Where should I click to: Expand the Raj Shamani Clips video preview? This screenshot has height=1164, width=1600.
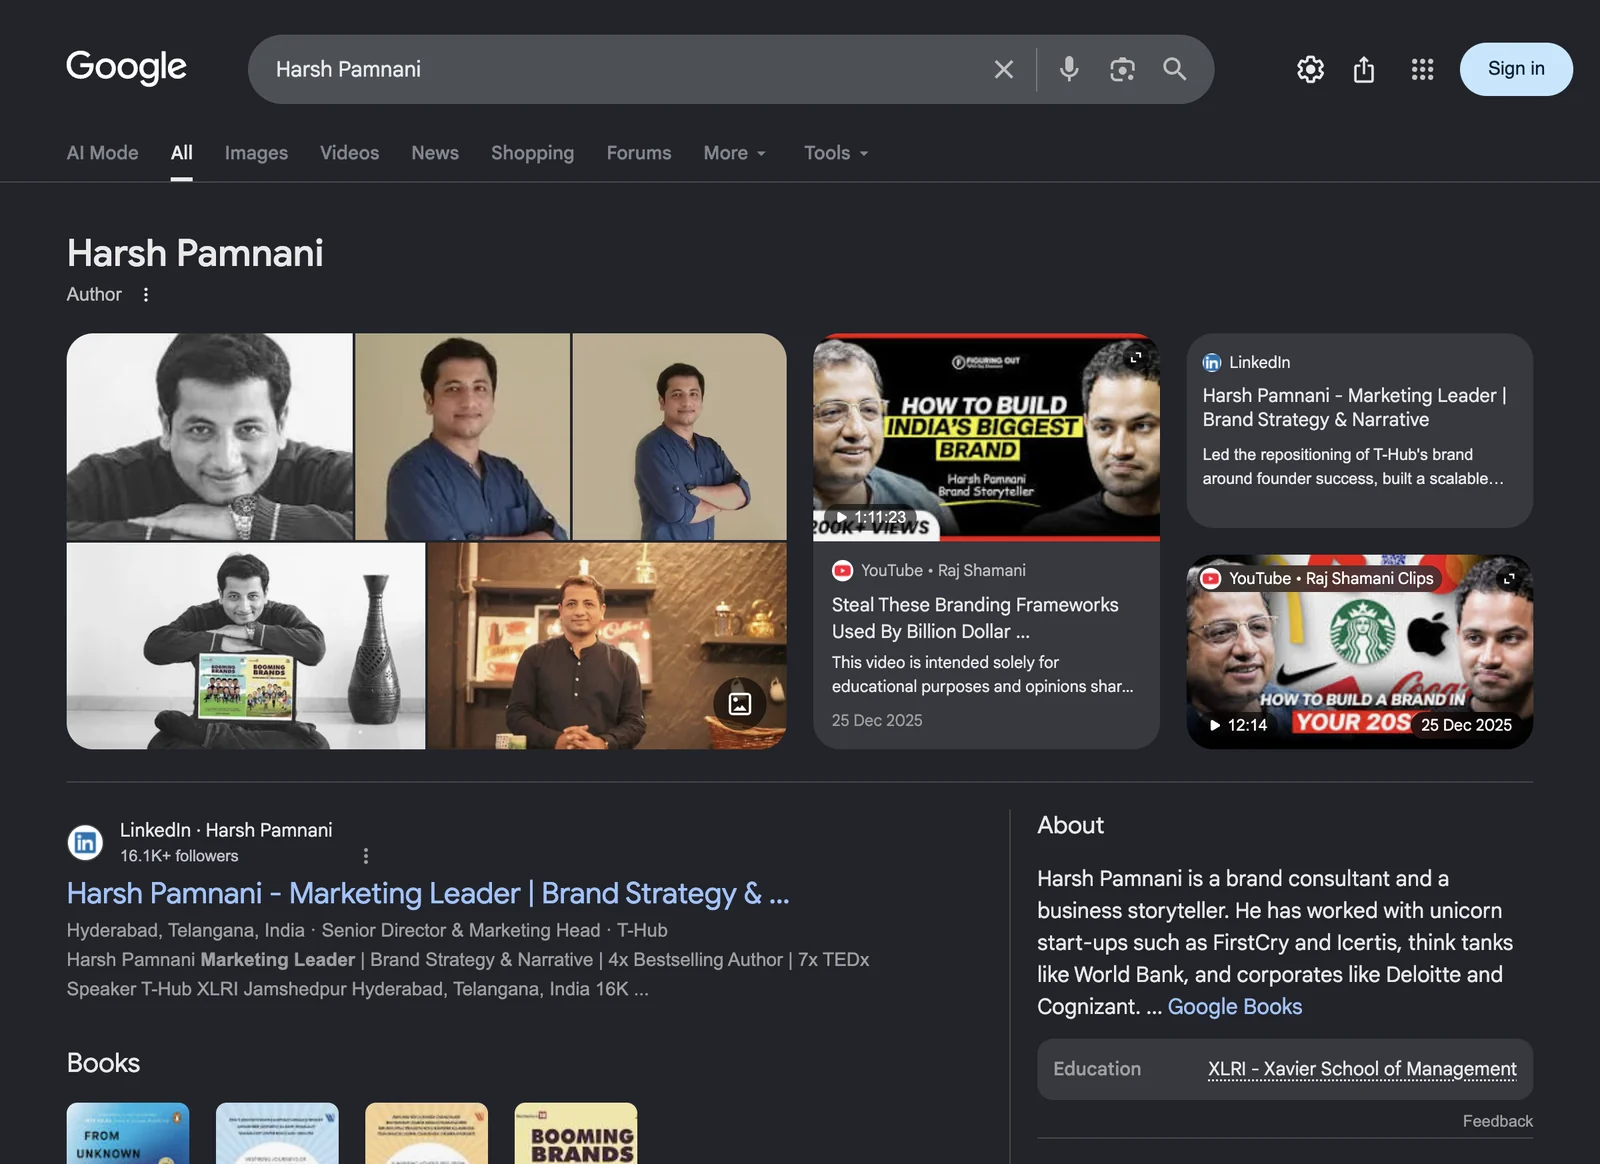pos(1509,579)
